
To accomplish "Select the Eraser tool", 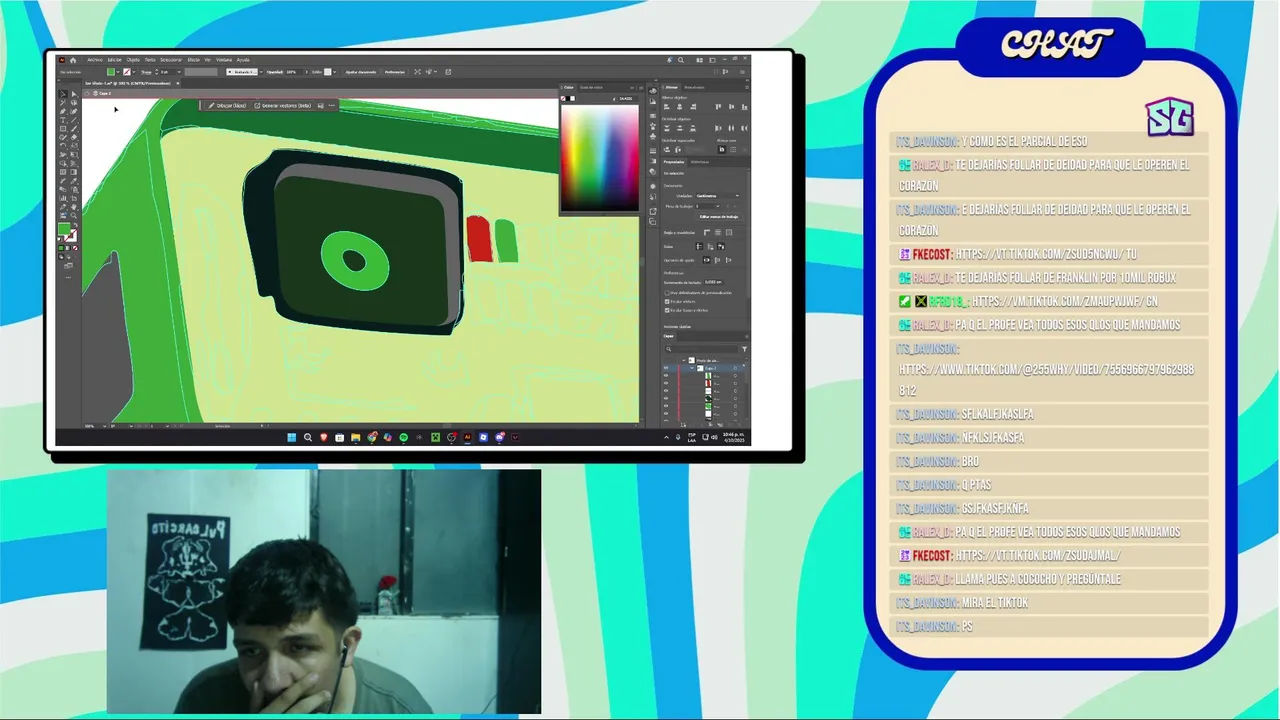I will pos(74,137).
